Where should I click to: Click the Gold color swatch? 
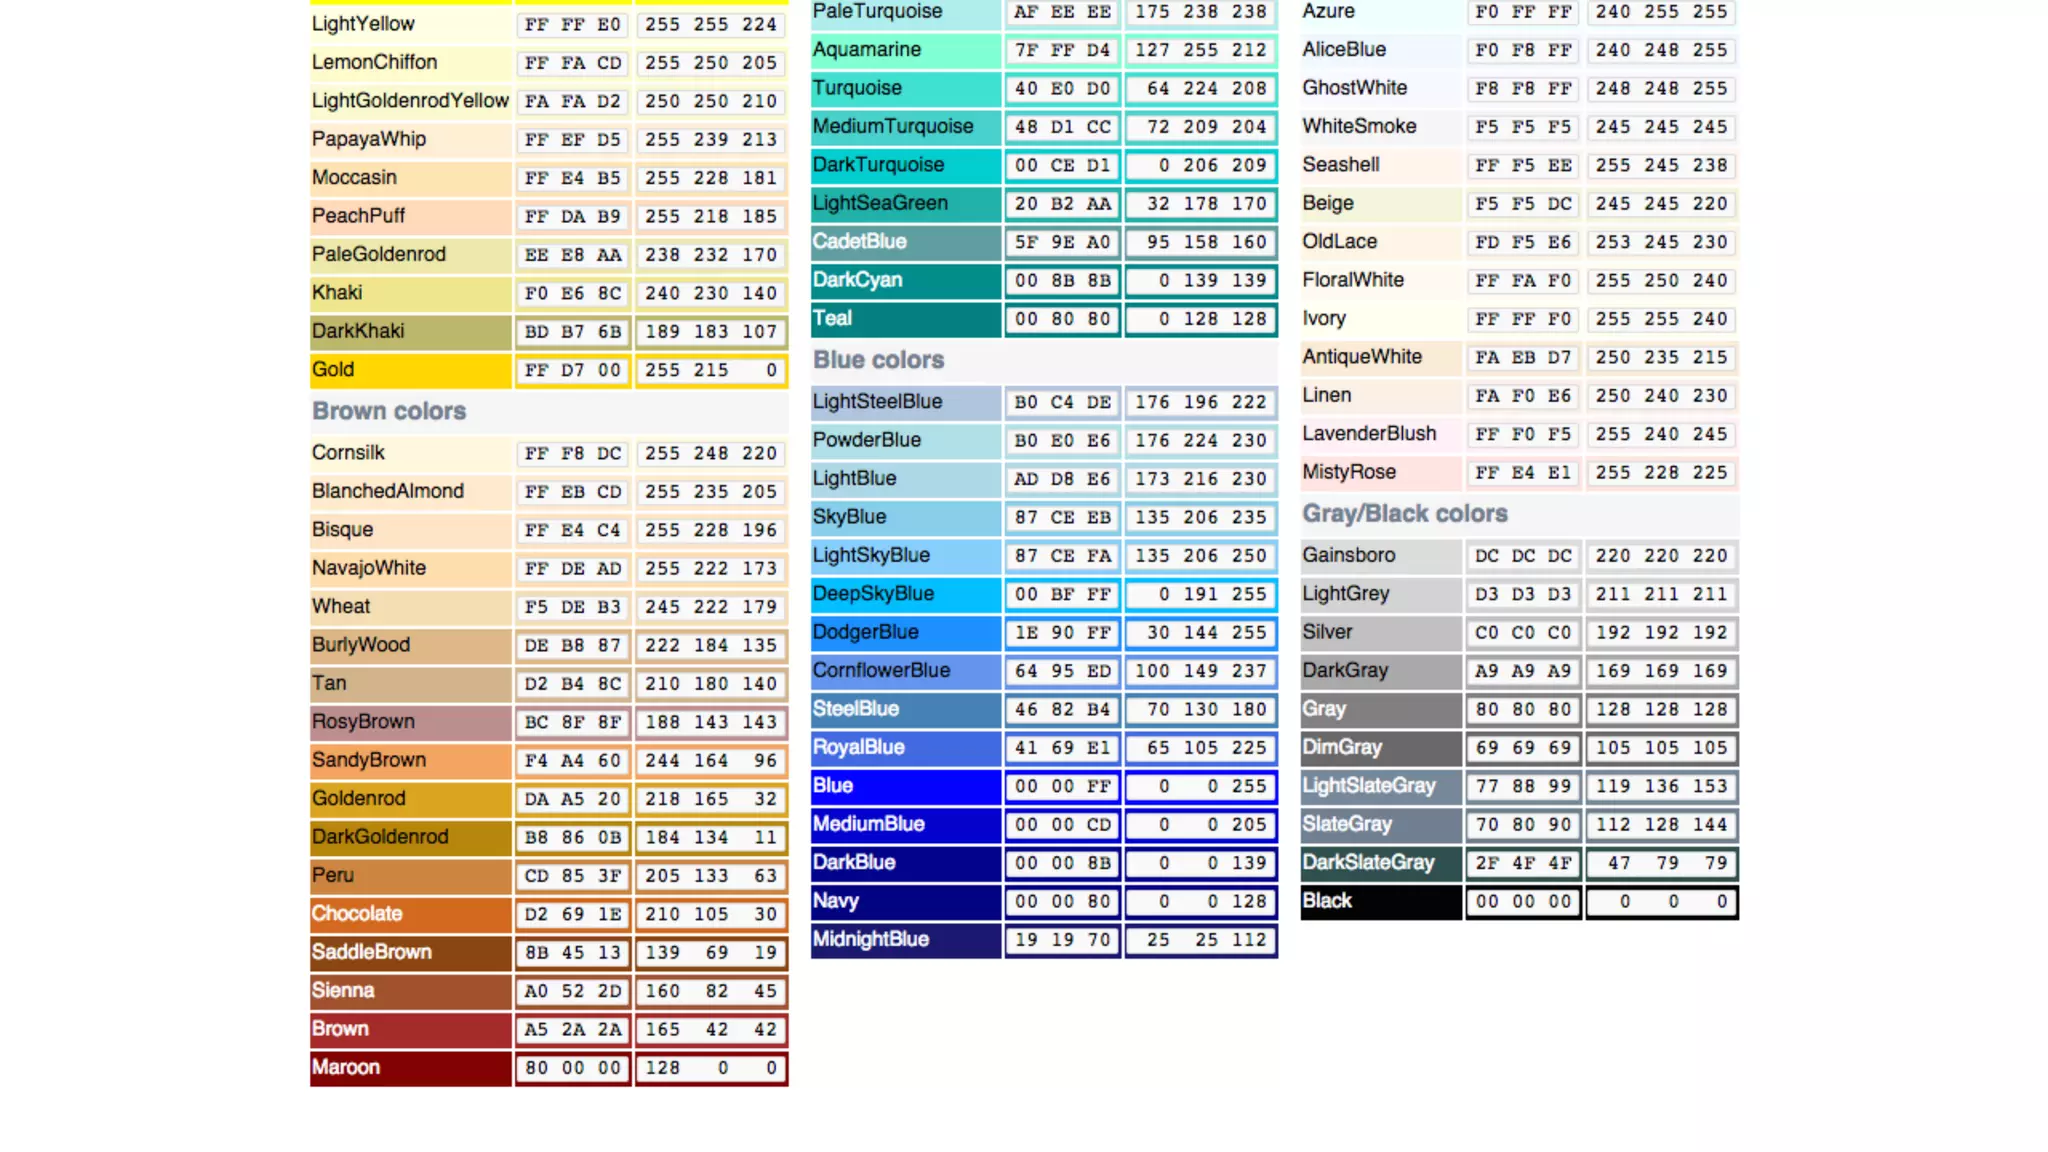(410, 370)
